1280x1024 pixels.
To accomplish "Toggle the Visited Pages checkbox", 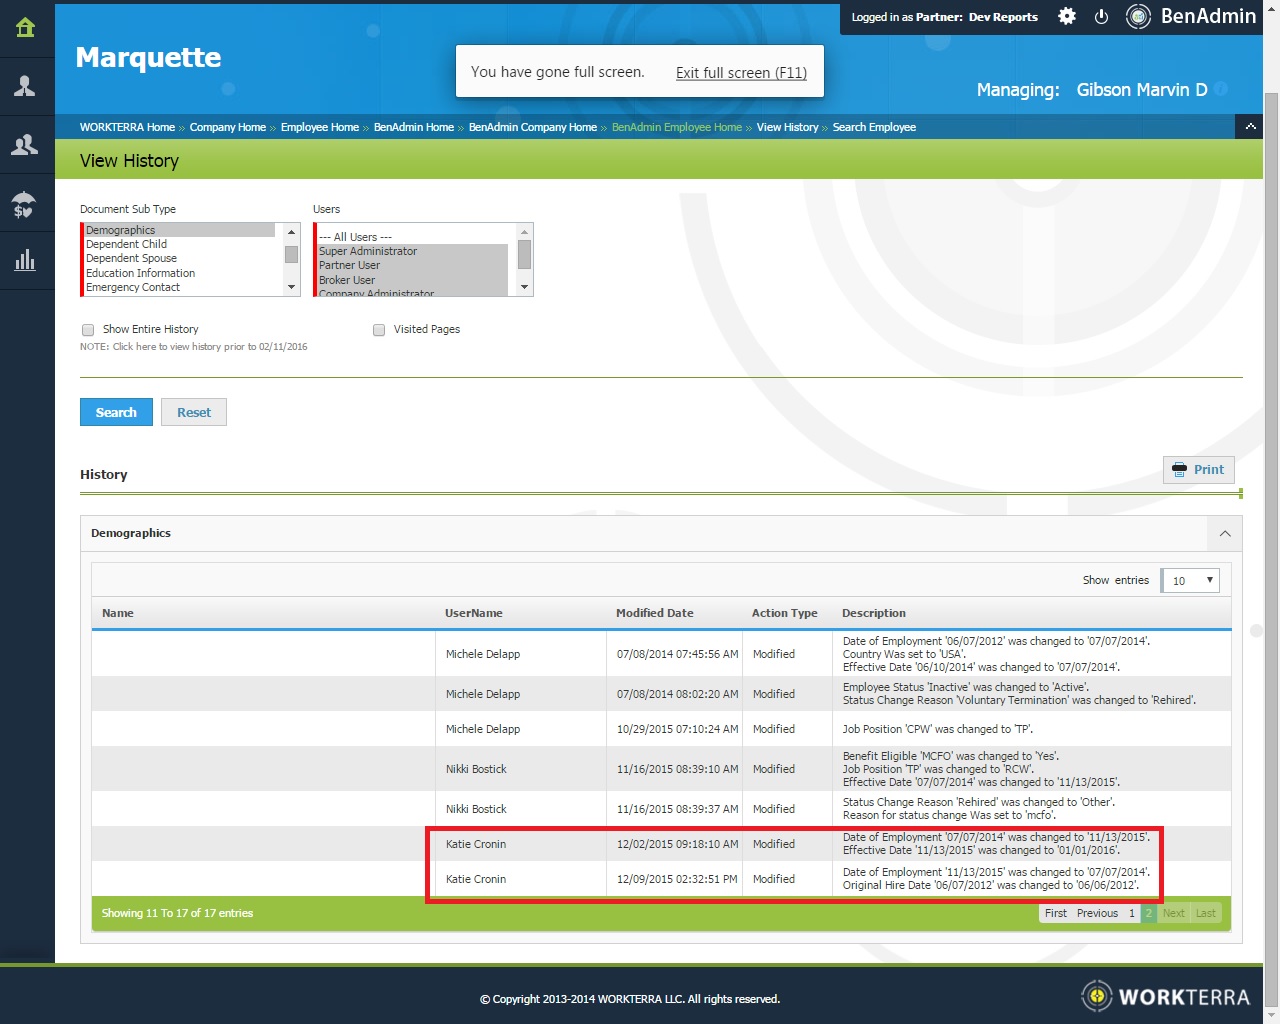I will pos(379,330).
